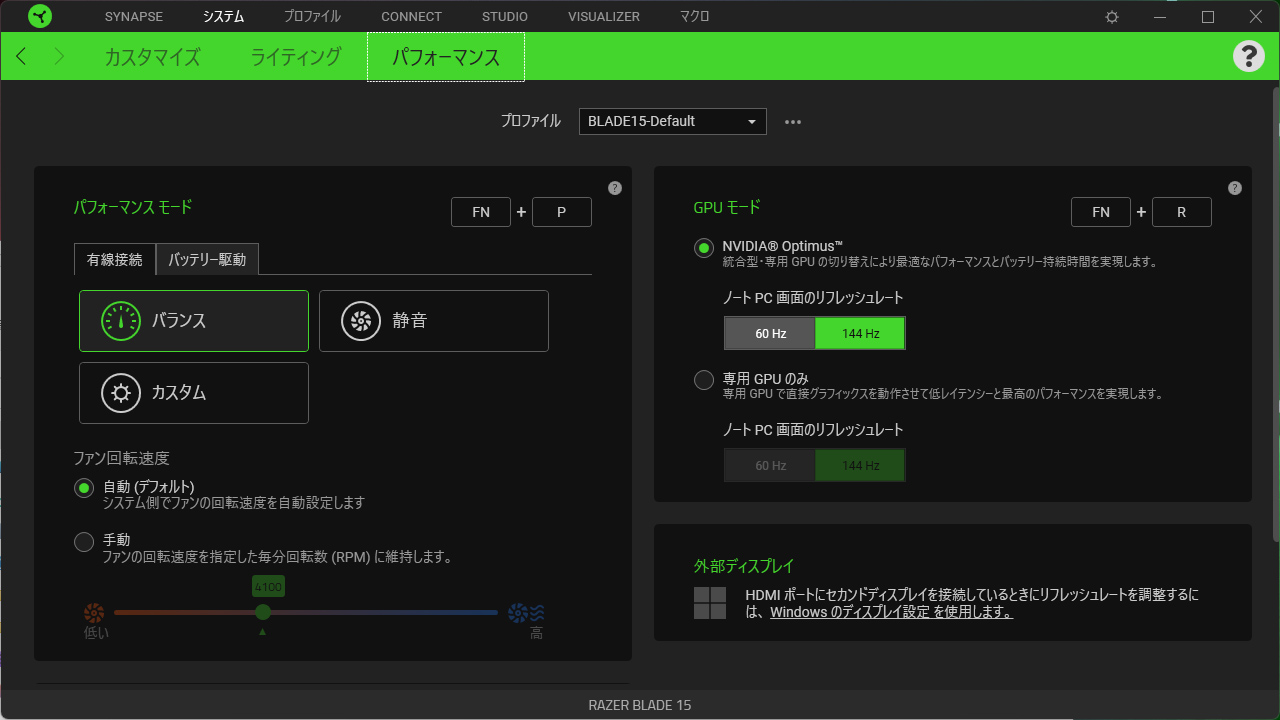
Task: Switch to カスタマイズ tab
Action: (153, 57)
